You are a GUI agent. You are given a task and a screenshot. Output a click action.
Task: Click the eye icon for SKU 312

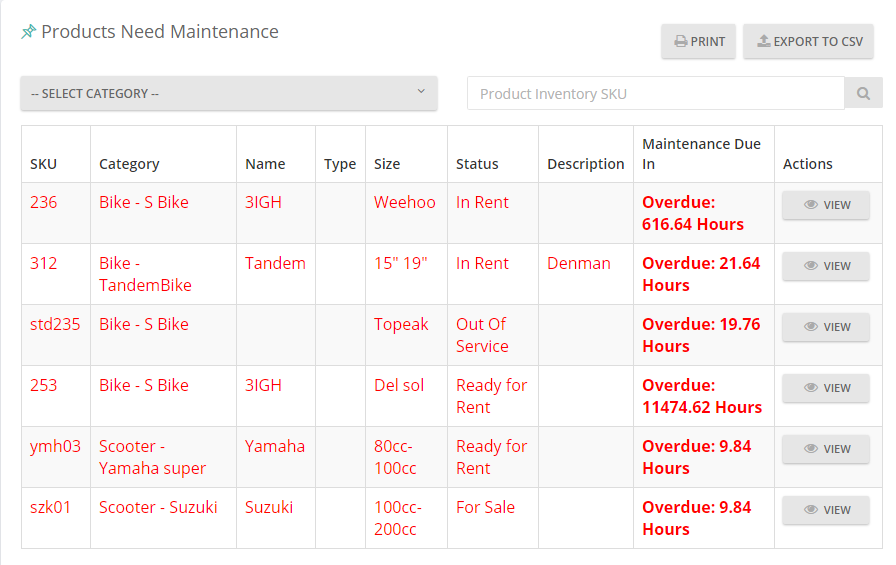[x=811, y=266]
